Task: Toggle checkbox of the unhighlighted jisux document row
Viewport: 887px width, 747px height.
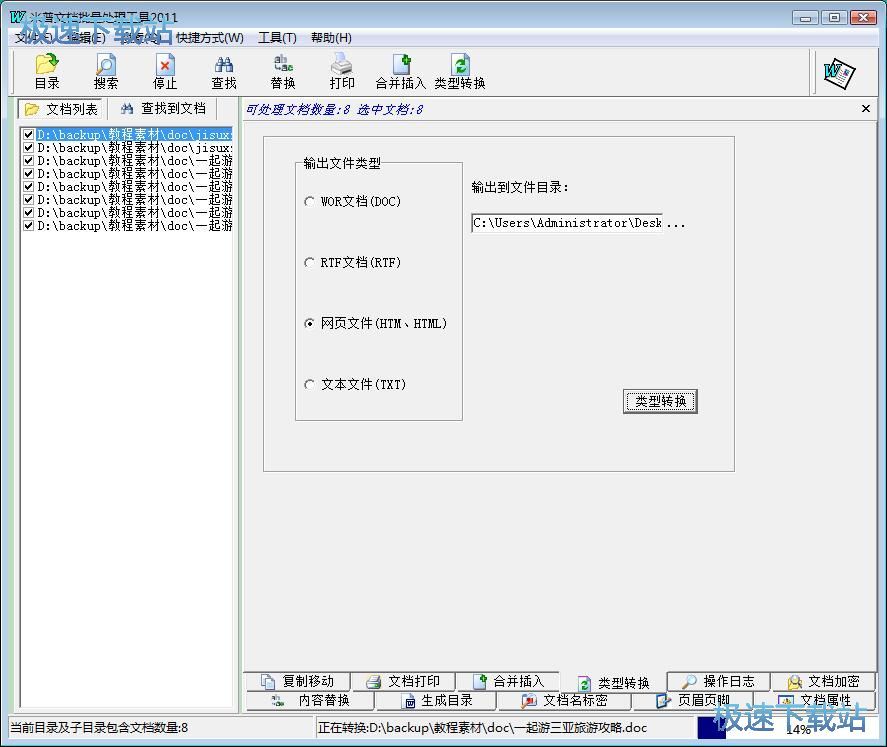Action: (28, 148)
